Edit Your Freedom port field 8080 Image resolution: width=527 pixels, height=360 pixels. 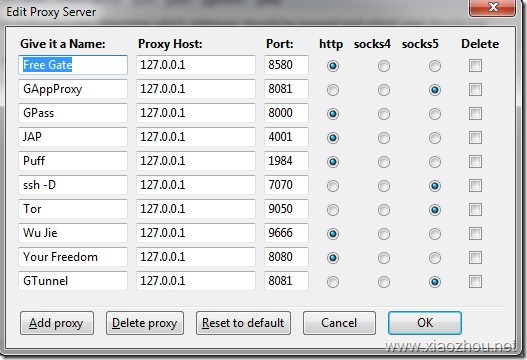(x=286, y=257)
